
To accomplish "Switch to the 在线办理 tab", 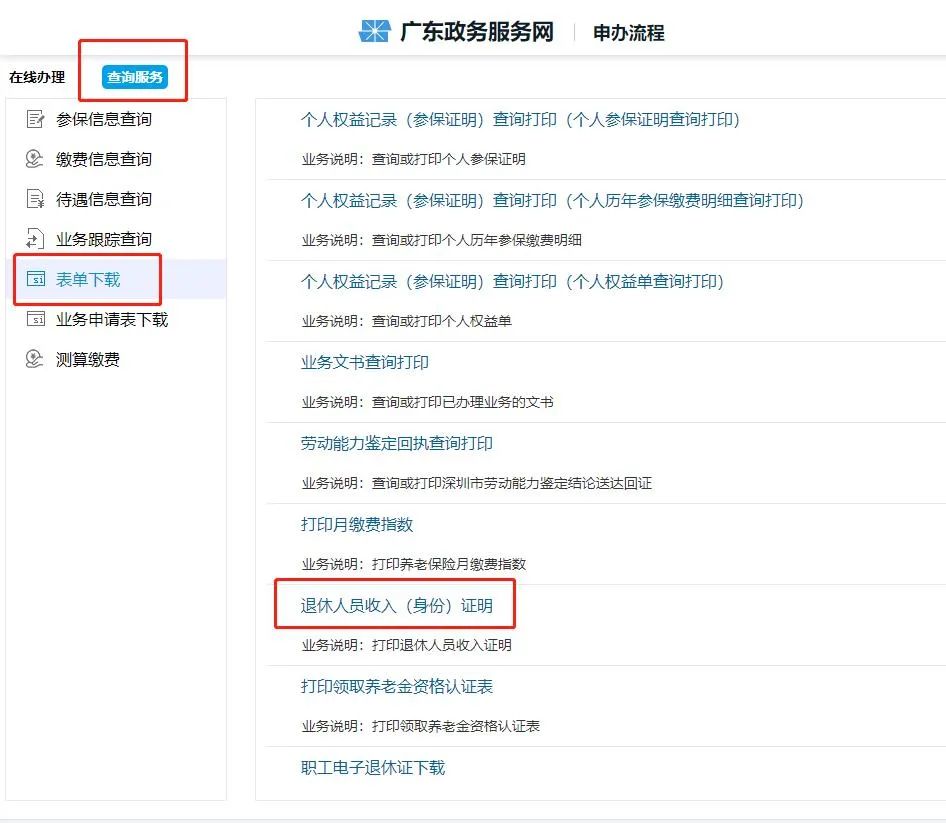I will [x=37, y=75].
